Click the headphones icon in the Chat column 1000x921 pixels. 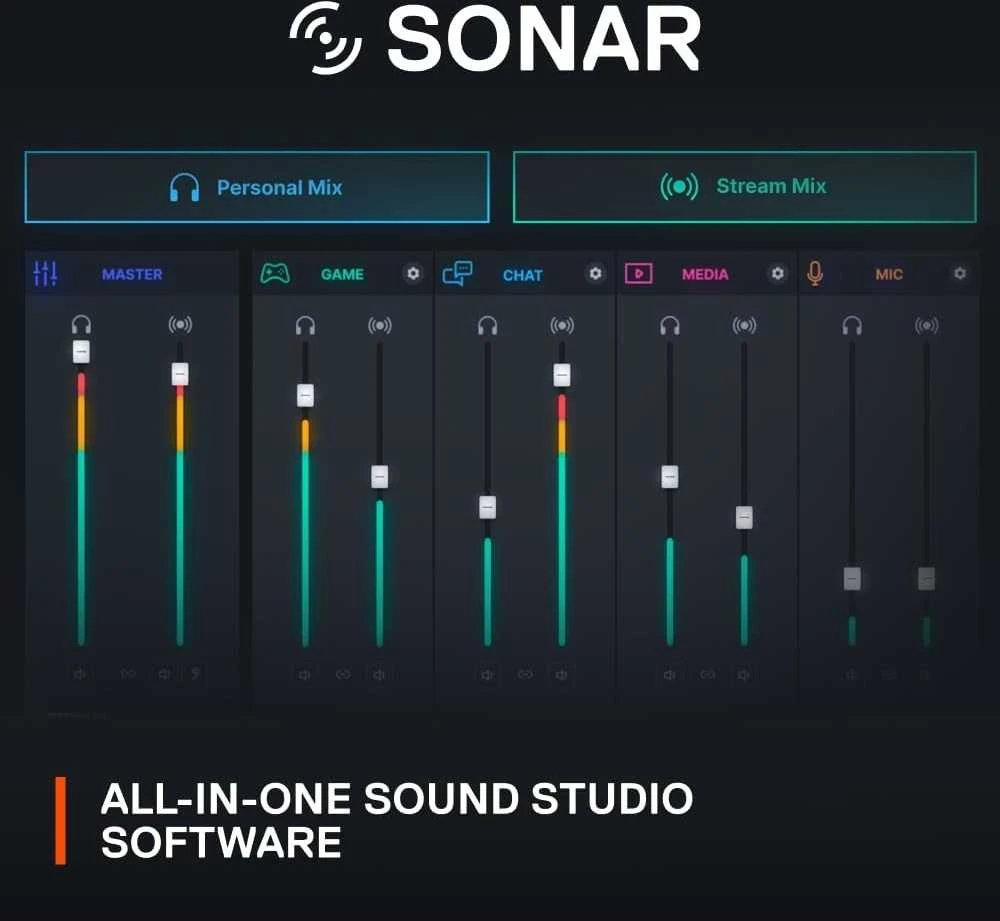488,325
